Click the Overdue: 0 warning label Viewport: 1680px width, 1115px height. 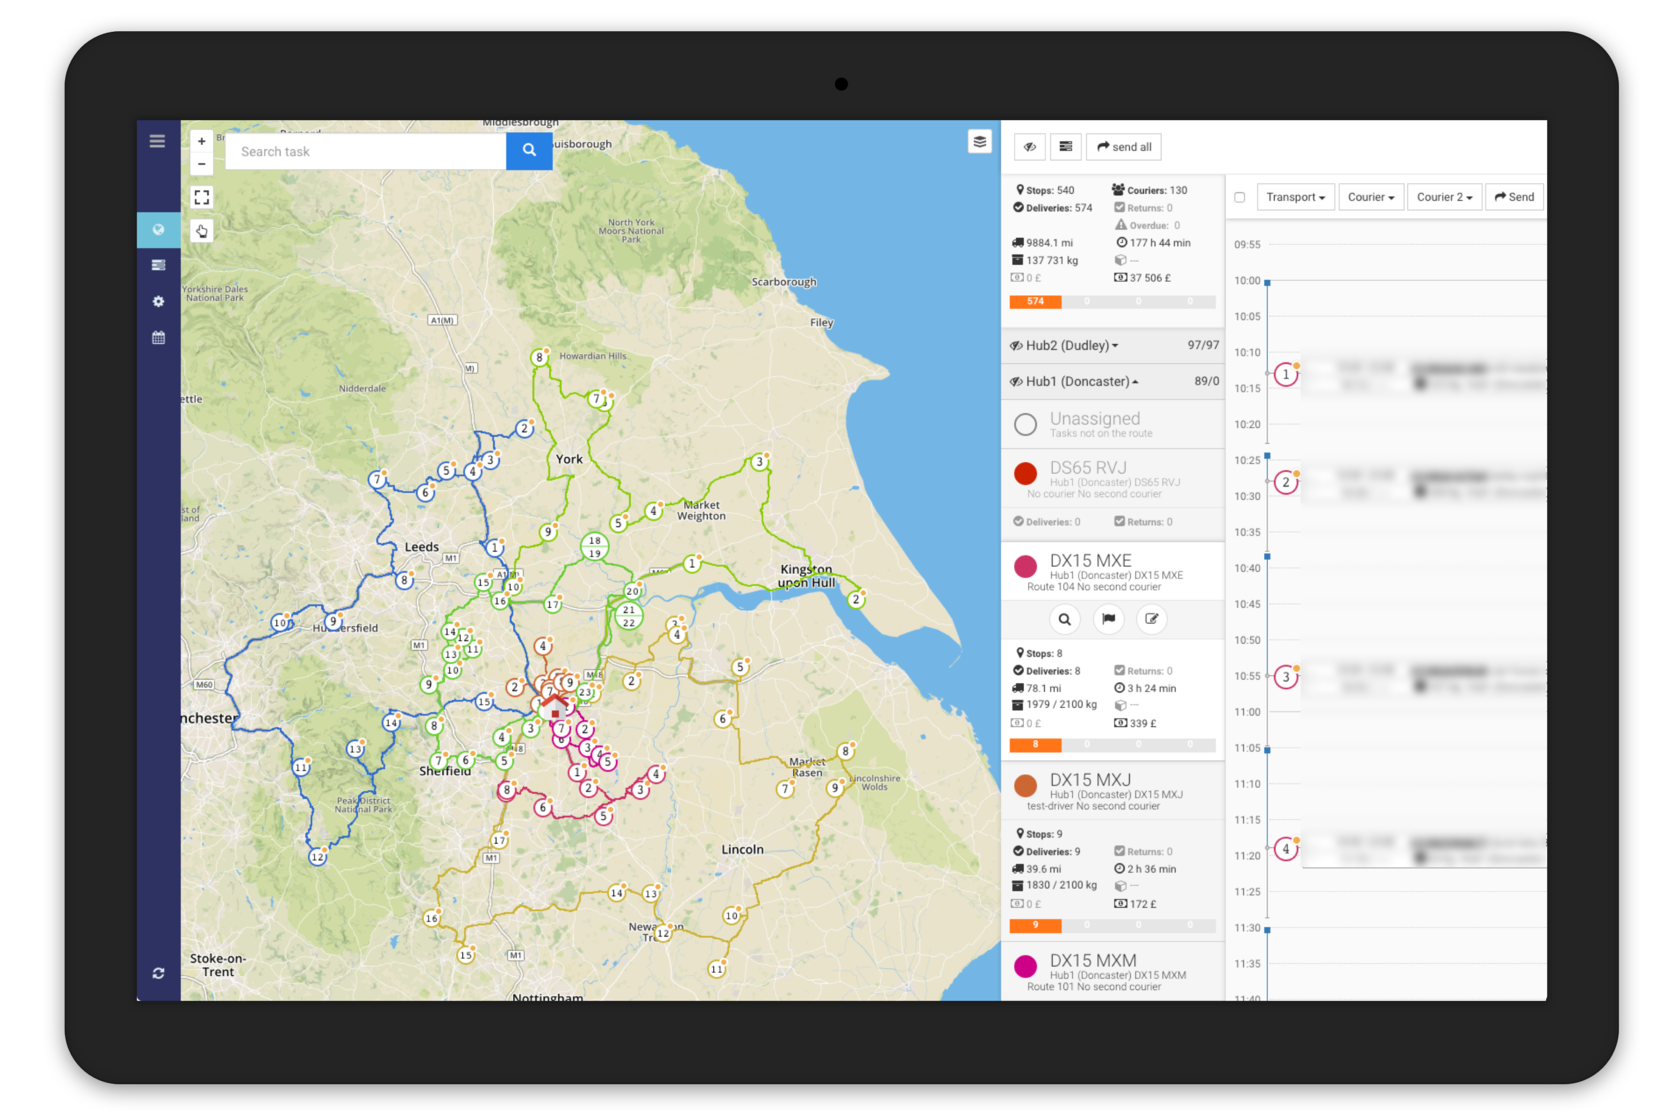tap(1148, 225)
